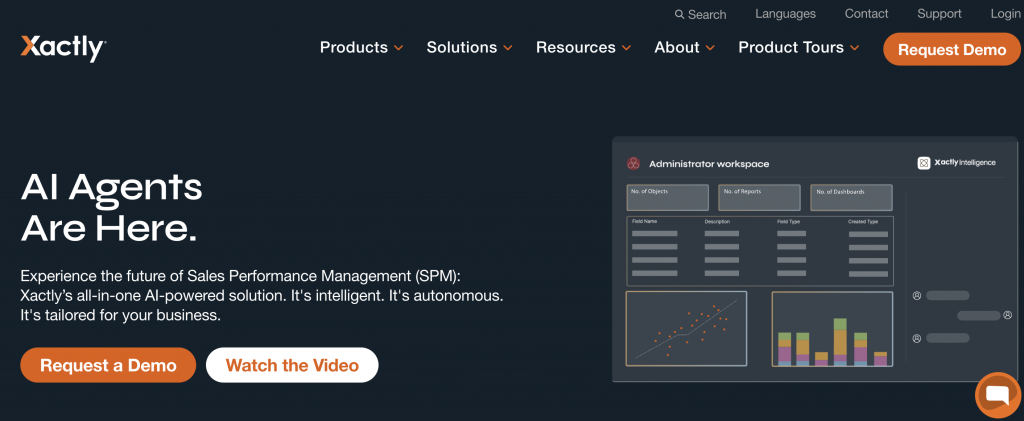Click the Request a Demo button
1024x421 pixels.
click(x=108, y=365)
